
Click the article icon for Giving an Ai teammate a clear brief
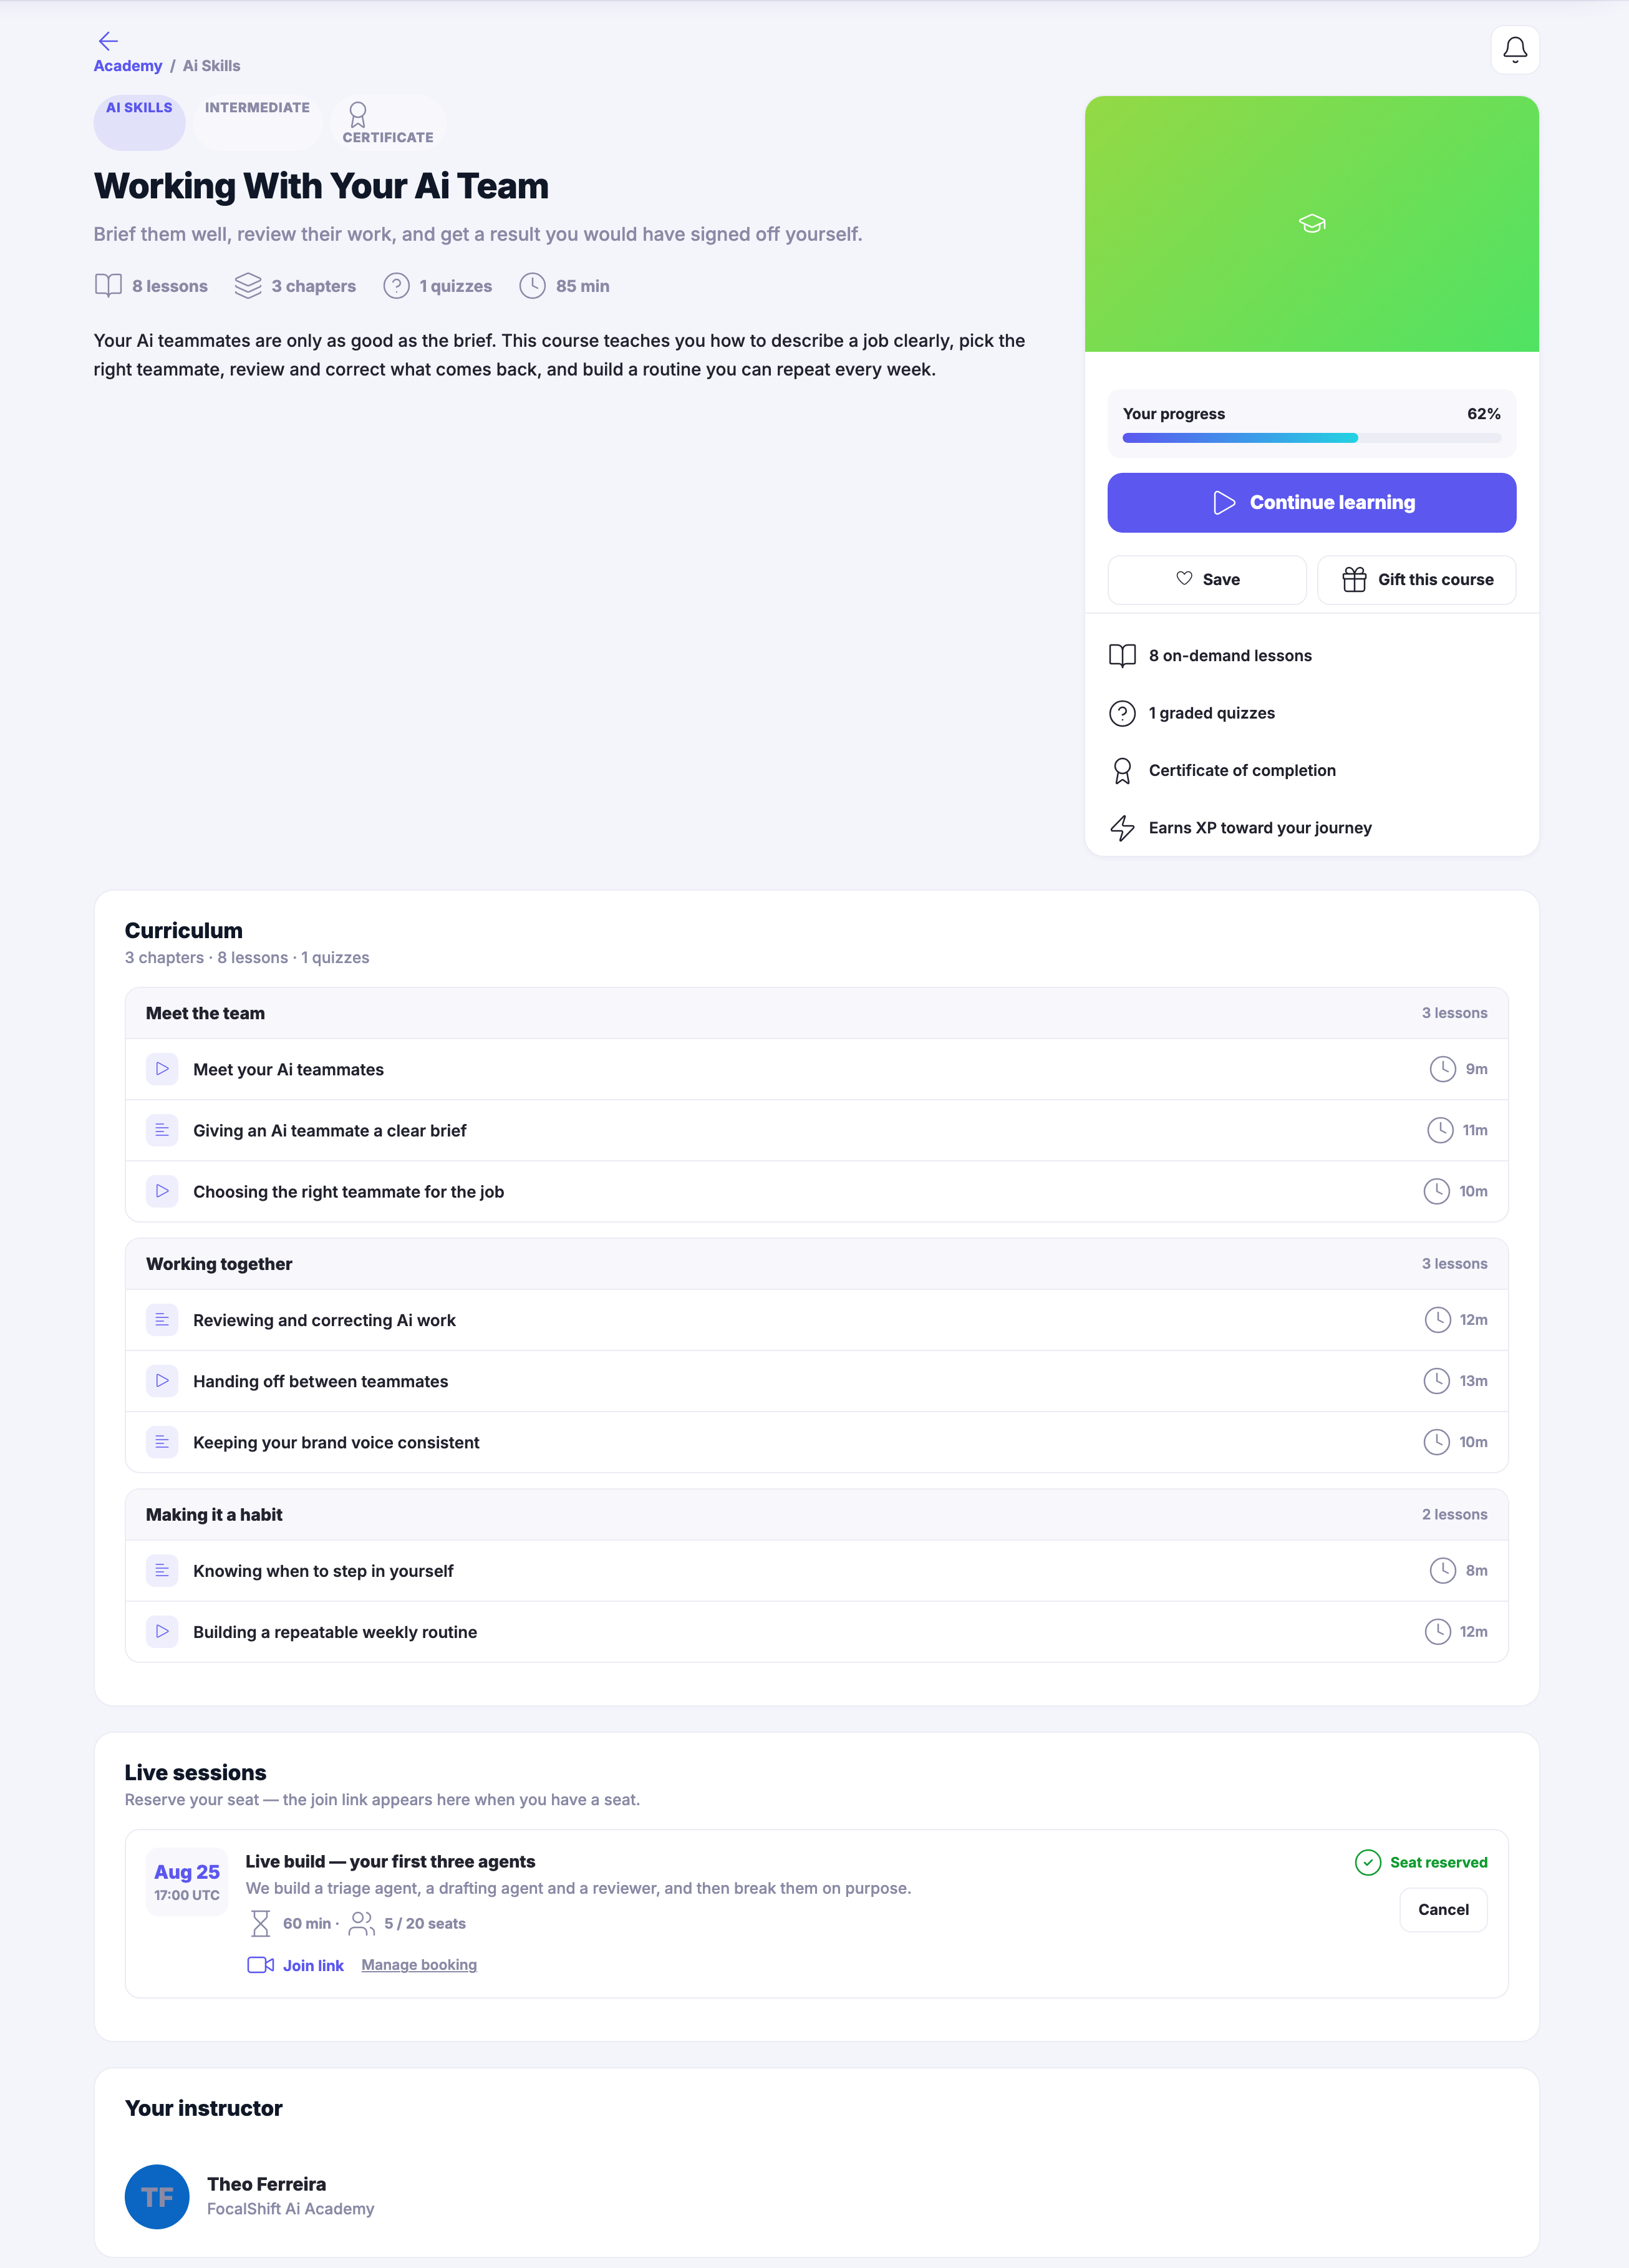[162, 1130]
